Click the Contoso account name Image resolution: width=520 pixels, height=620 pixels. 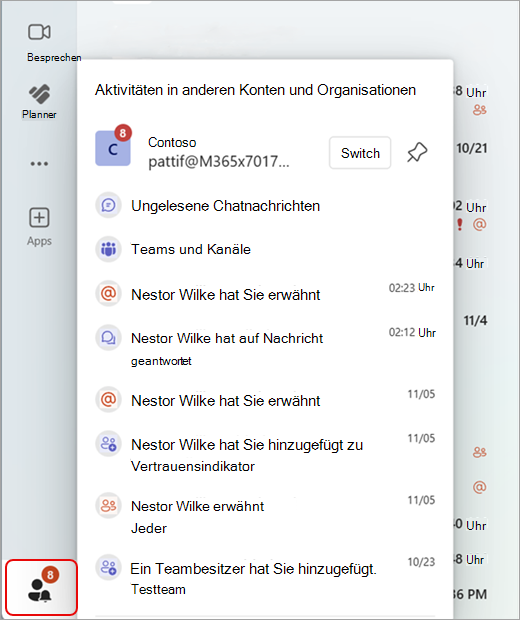[x=172, y=142]
